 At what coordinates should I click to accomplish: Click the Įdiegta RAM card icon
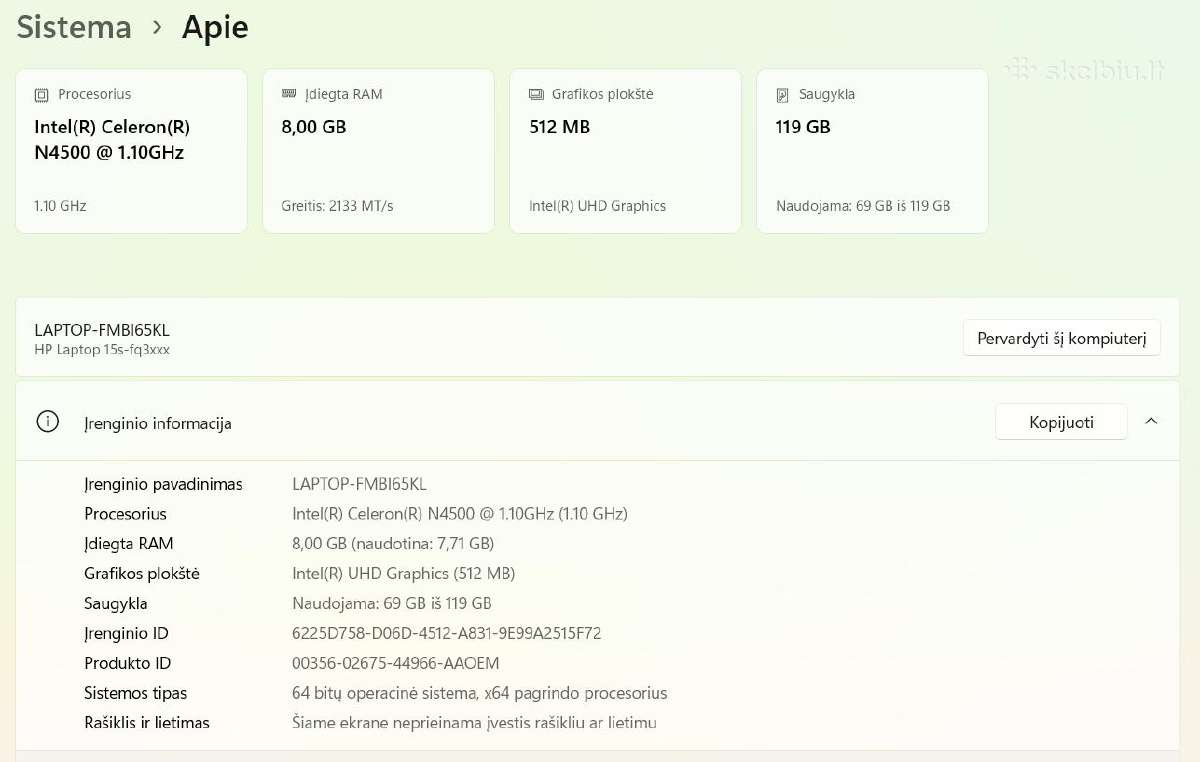click(289, 94)
